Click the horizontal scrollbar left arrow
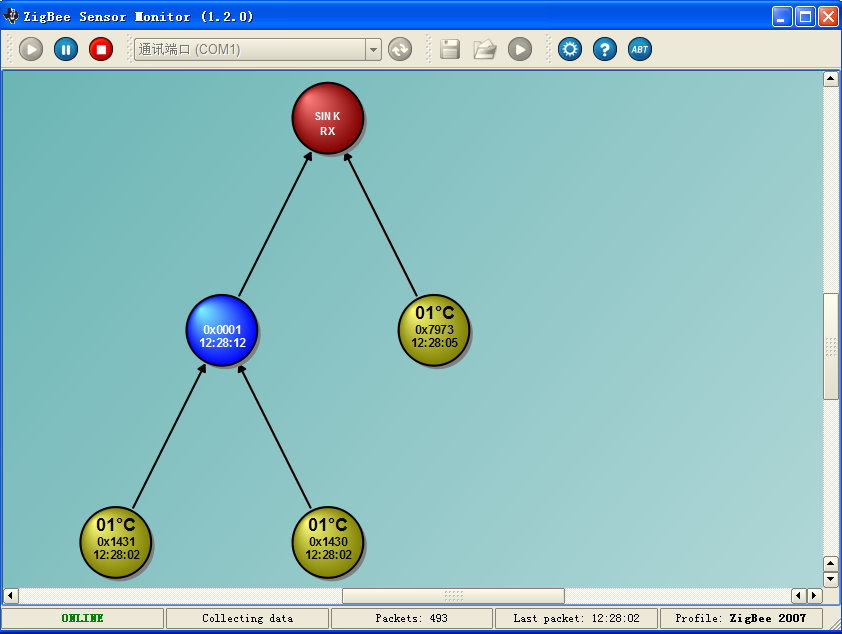Screen dimensions: 842x634 coord(11,596)
